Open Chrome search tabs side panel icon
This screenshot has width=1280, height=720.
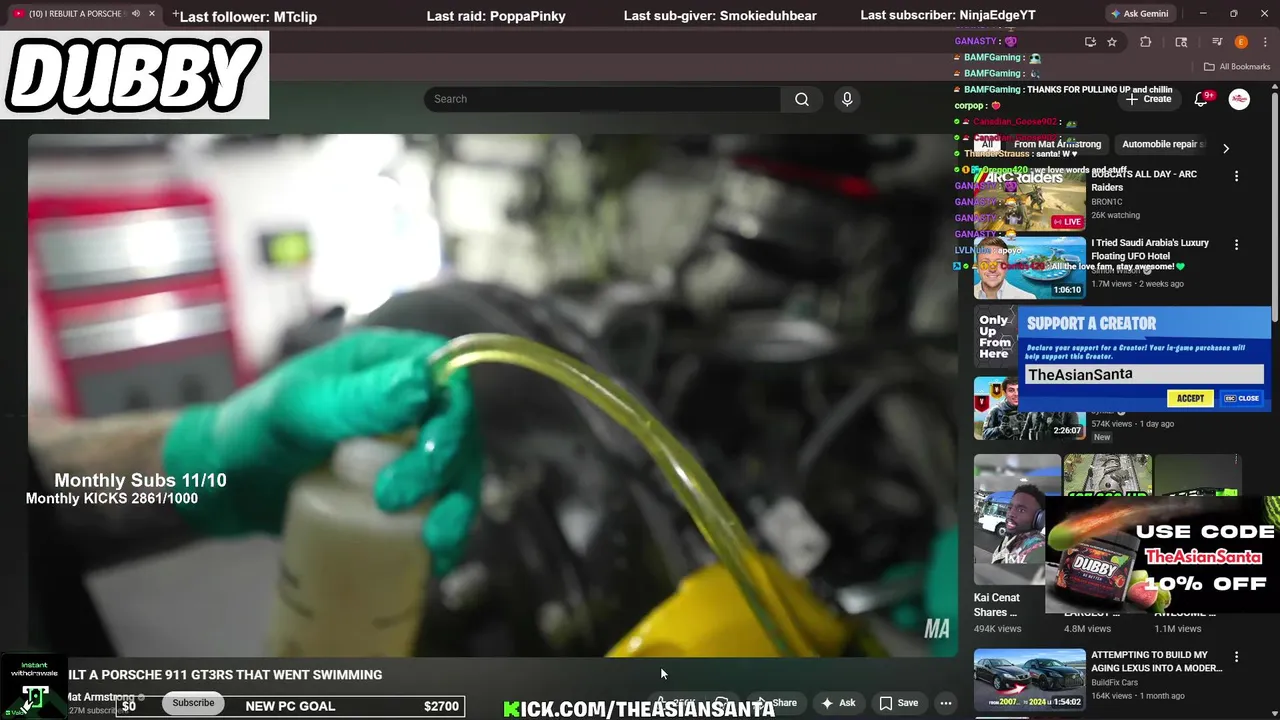pyautogui.click(x=1181, y=42)
